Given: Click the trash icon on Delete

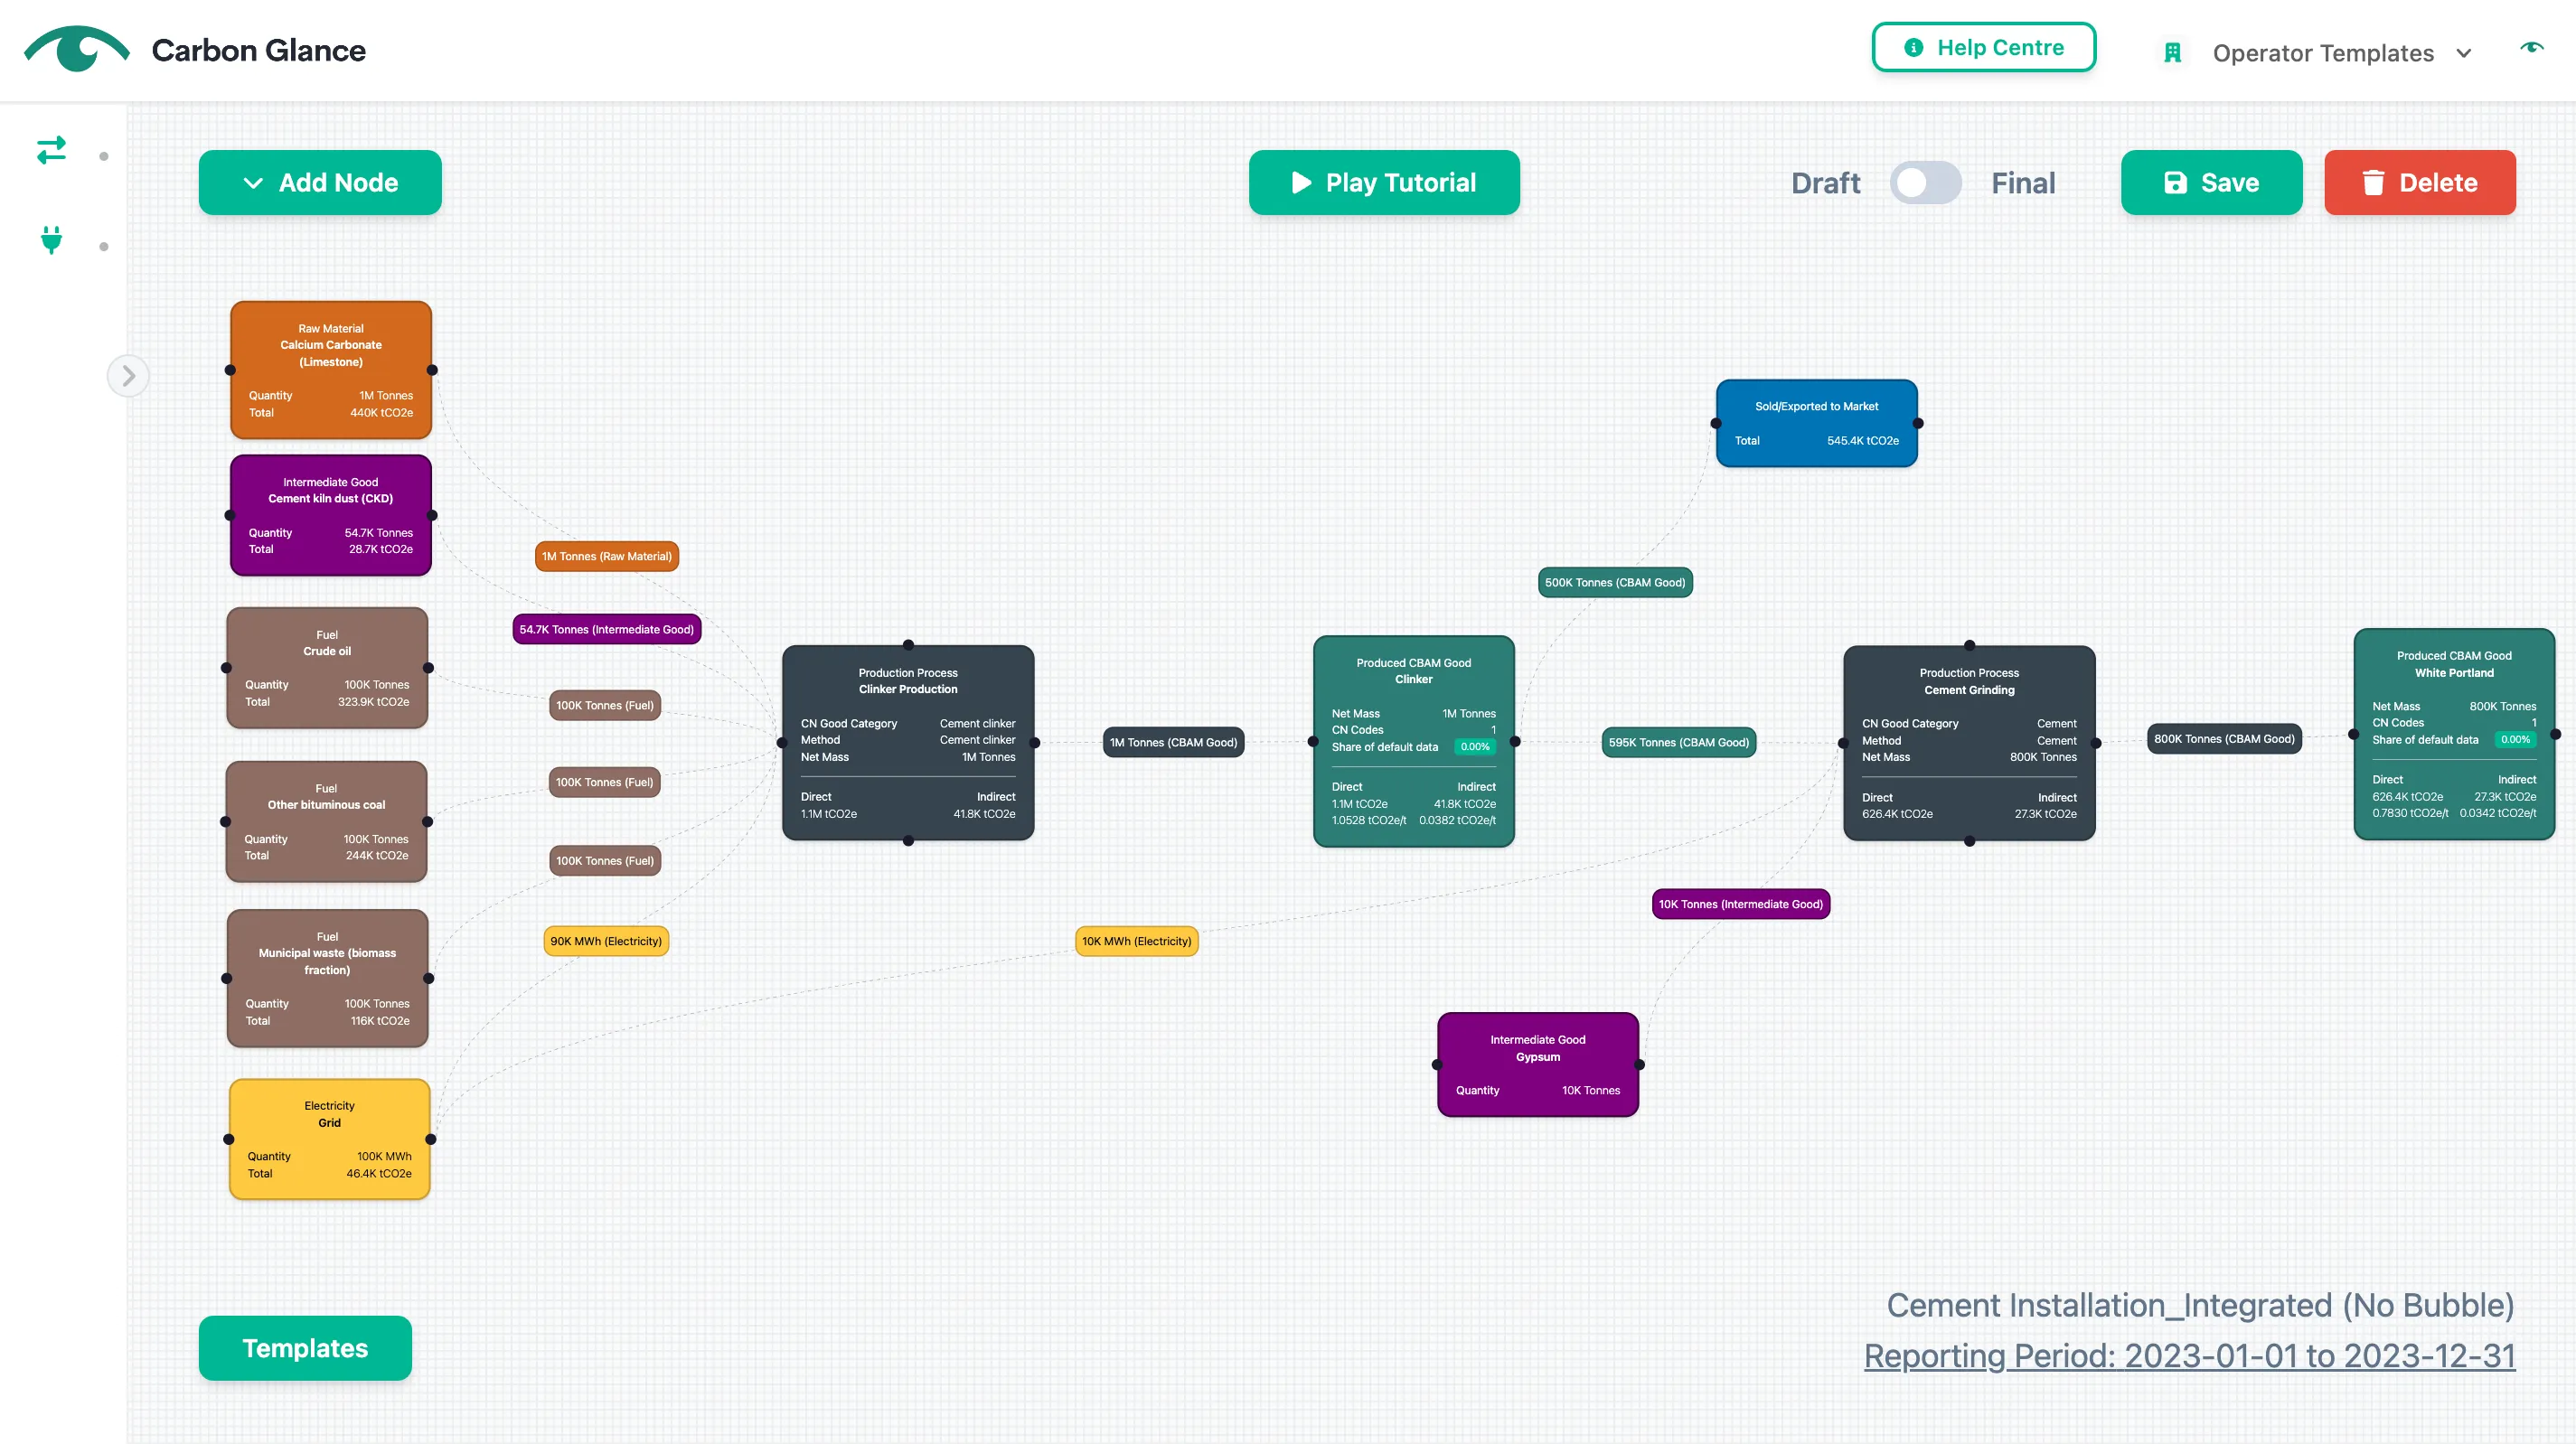Looking at the screenshot, I should (x=2373, y=182).
